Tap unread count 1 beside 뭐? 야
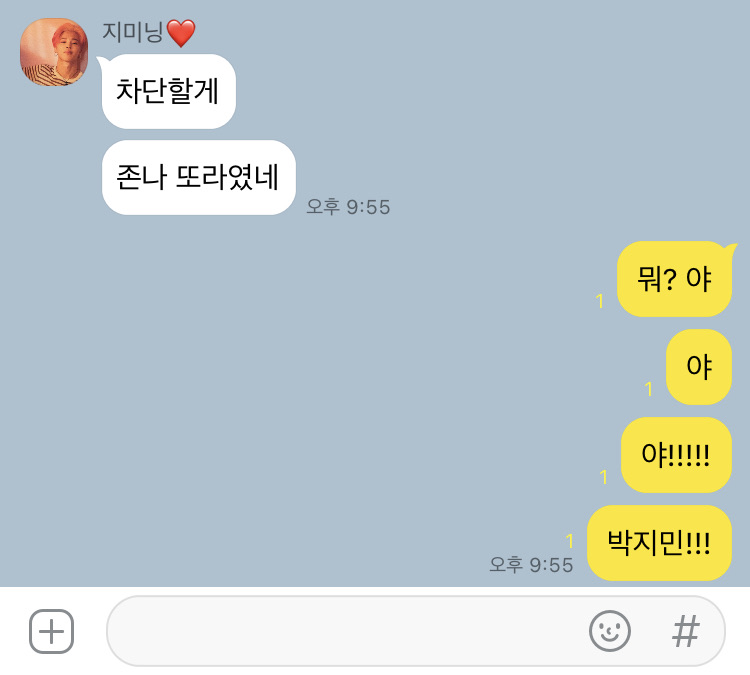This screenshot has width=750, height=675. (600, 301)
